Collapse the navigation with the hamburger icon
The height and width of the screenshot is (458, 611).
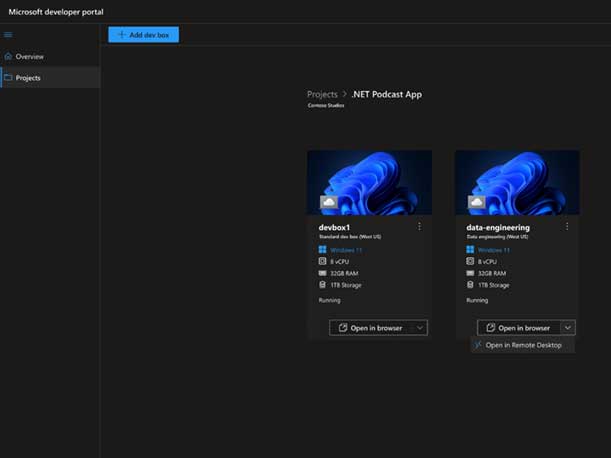click(x=9, y=35)
